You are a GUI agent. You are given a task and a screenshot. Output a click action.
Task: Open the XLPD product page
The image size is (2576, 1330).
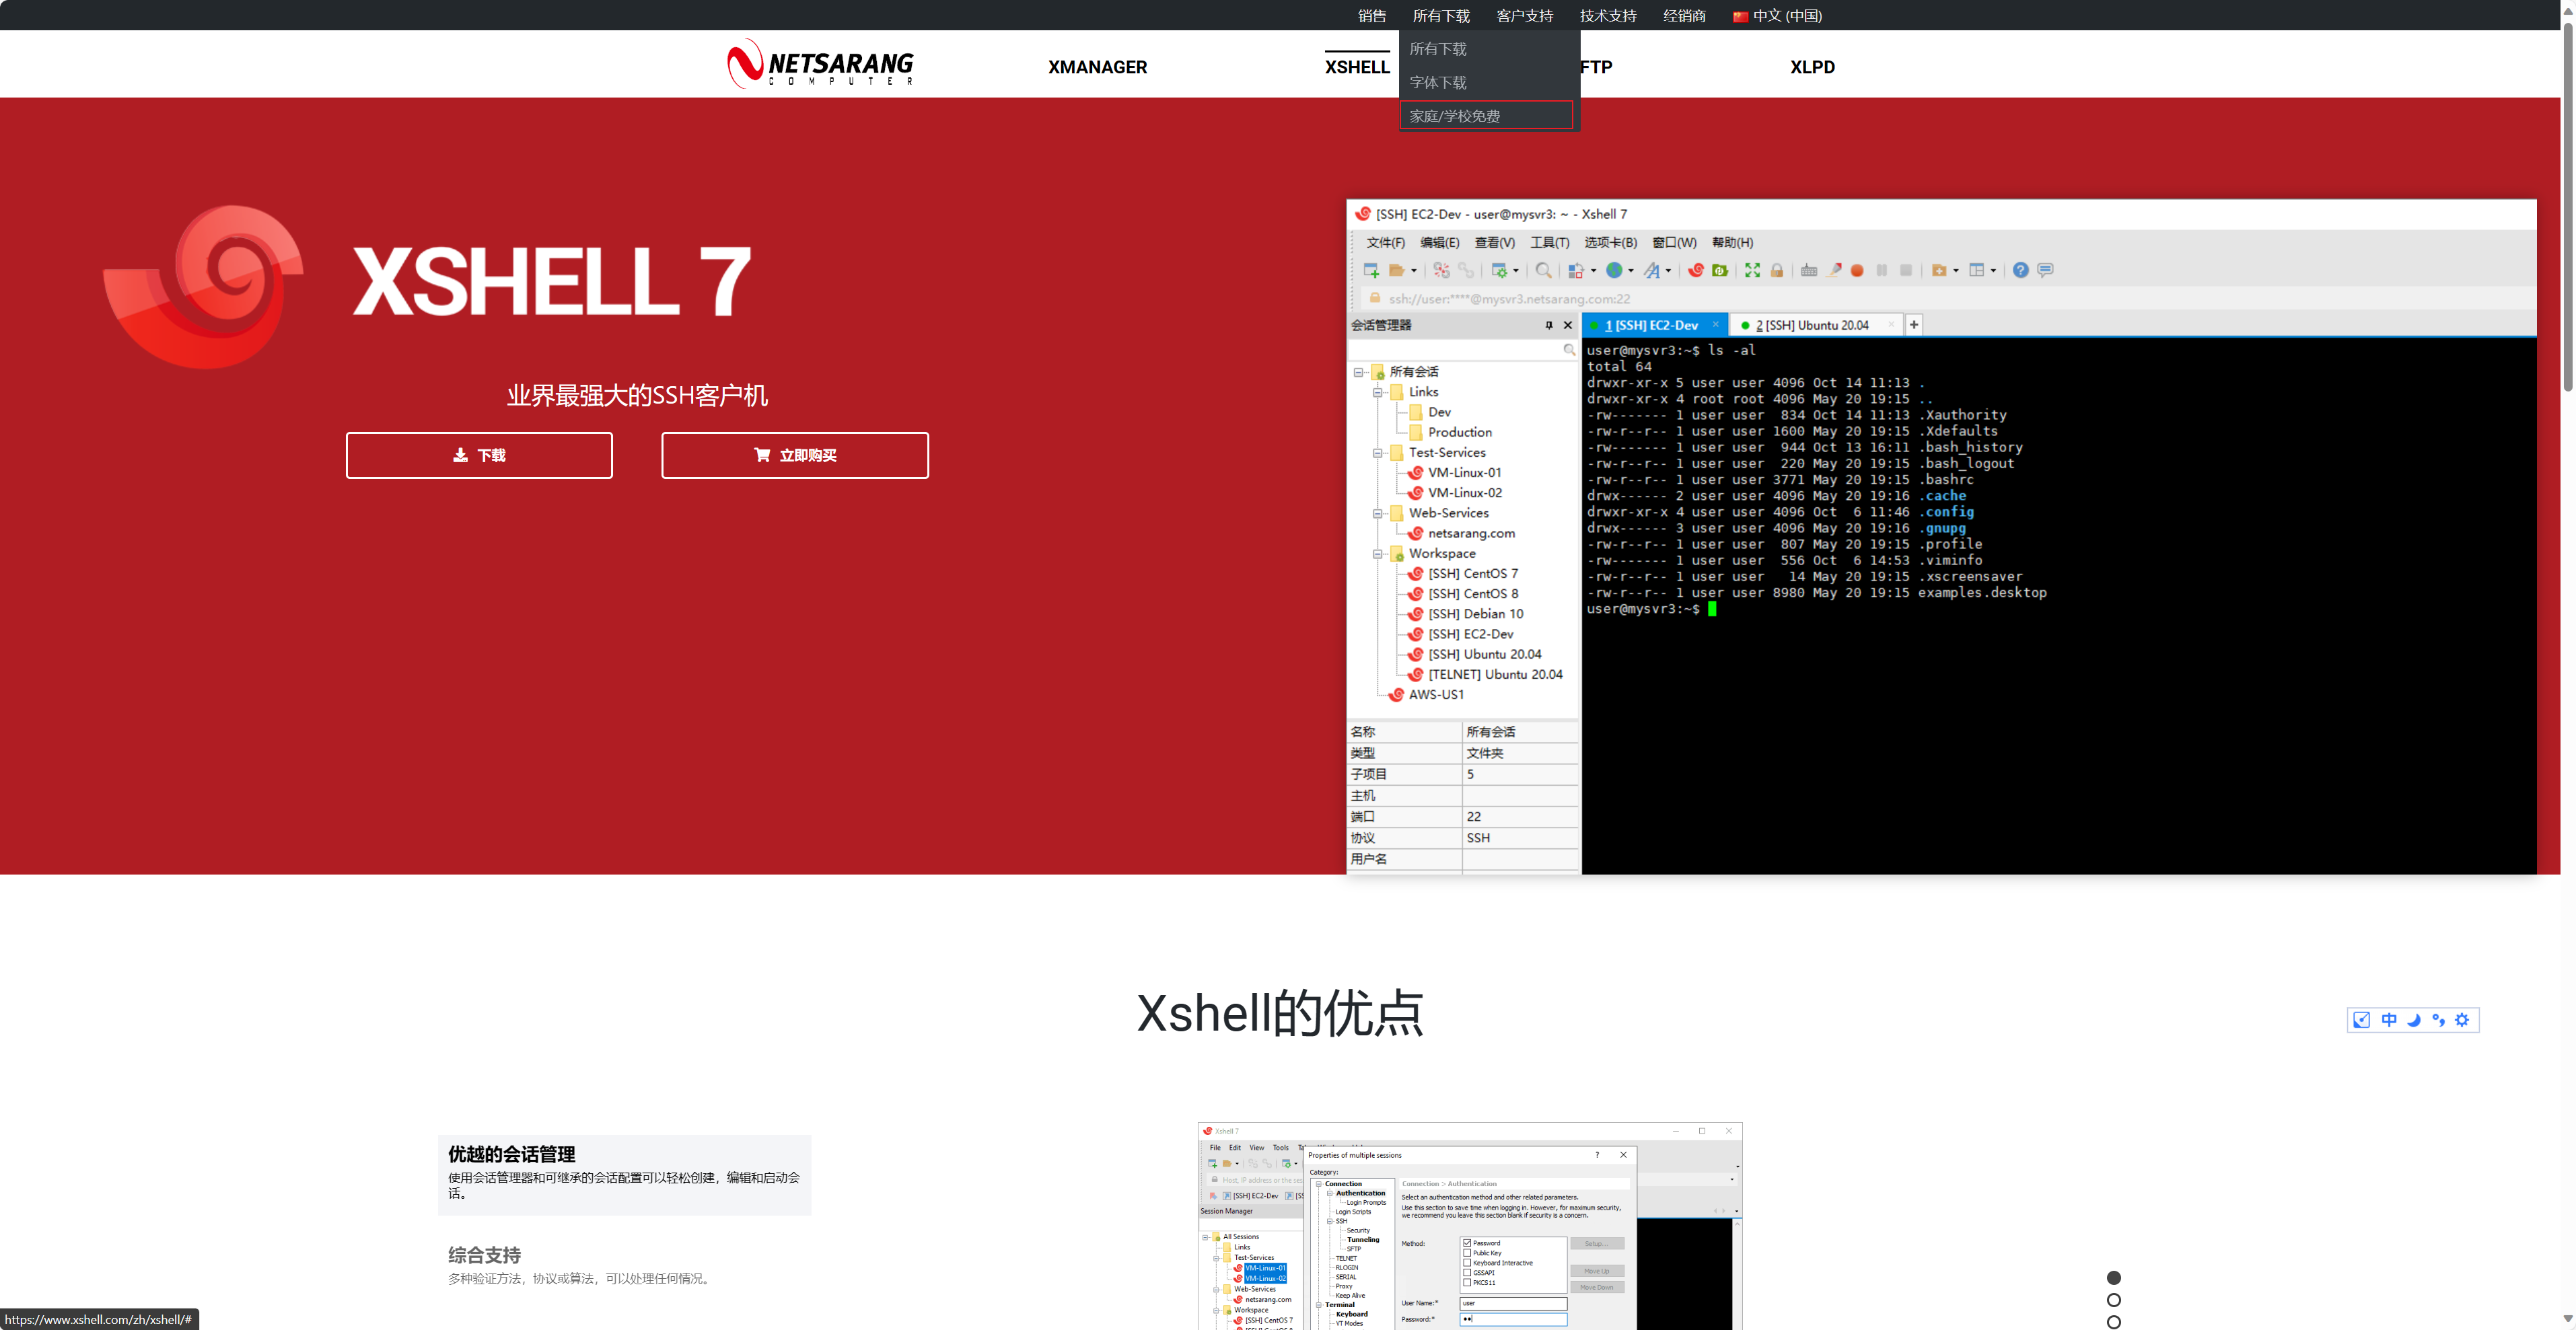[x=1812, y=67]
